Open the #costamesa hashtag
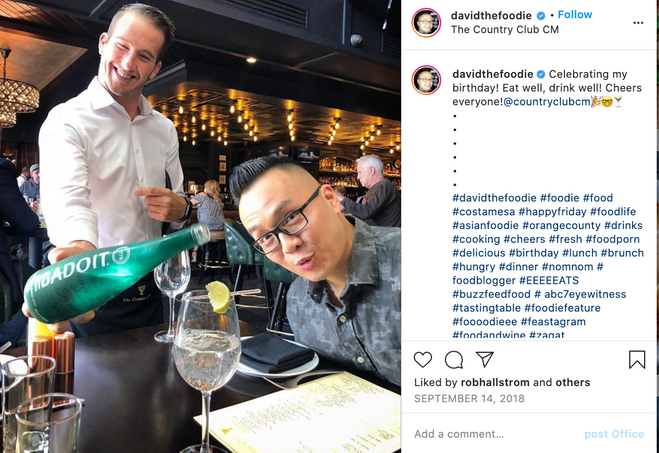Screen dimensions: 659x453 (483, 212)
